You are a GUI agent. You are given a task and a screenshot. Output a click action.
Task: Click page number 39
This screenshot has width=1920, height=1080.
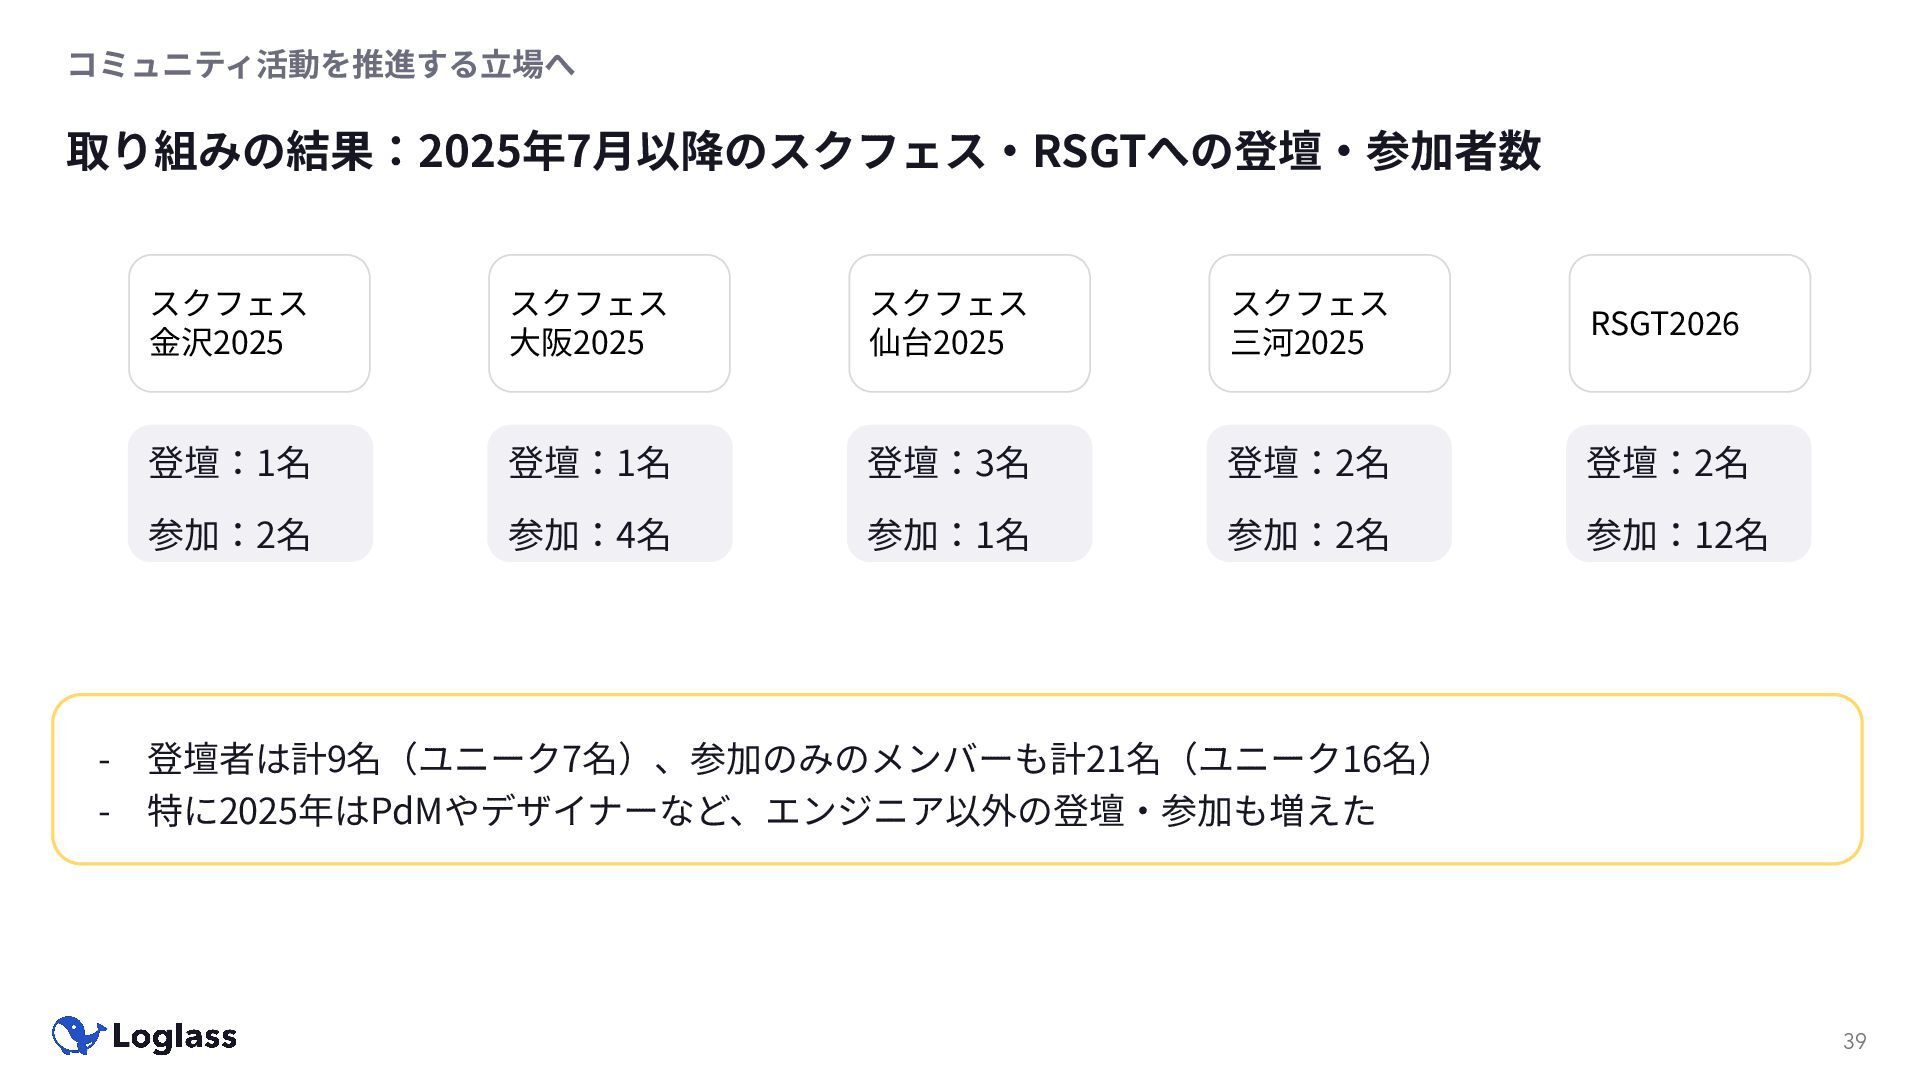(x=1854, y=1041)
